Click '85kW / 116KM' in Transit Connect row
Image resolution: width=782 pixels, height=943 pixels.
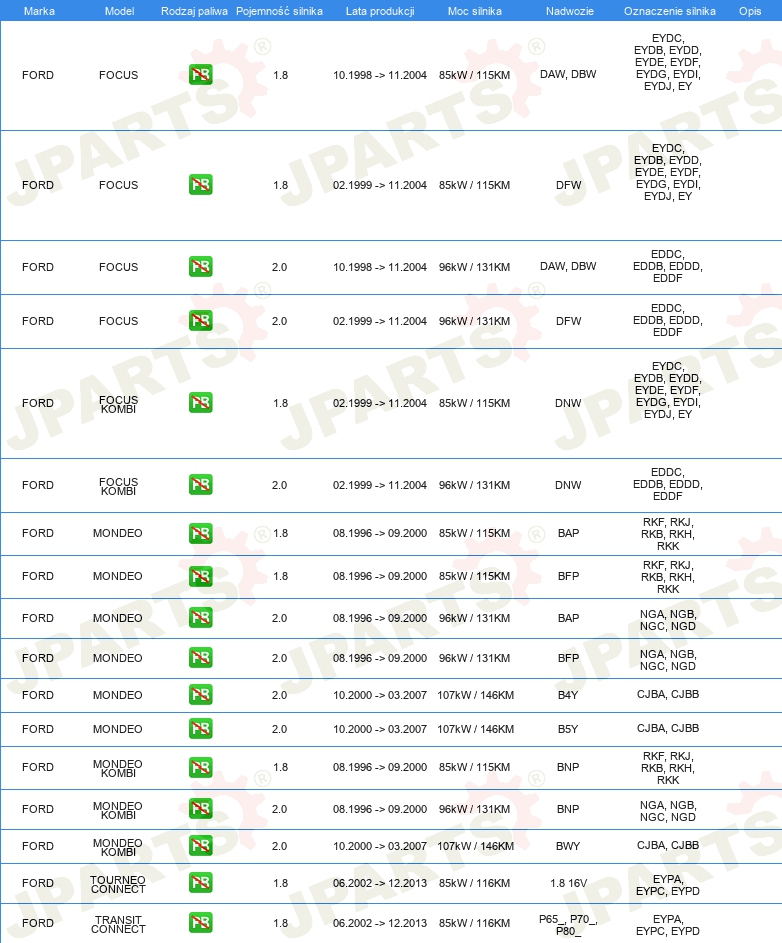(474, 923)
